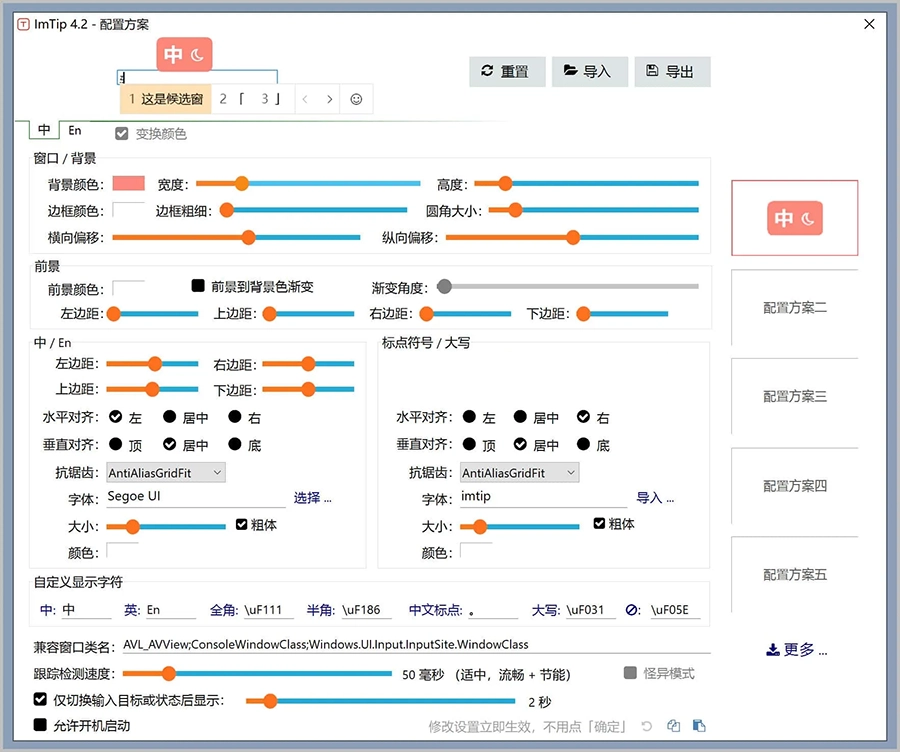Open the 抗锯齿 dropdown under 中 / En

click(x=166, y=472)
